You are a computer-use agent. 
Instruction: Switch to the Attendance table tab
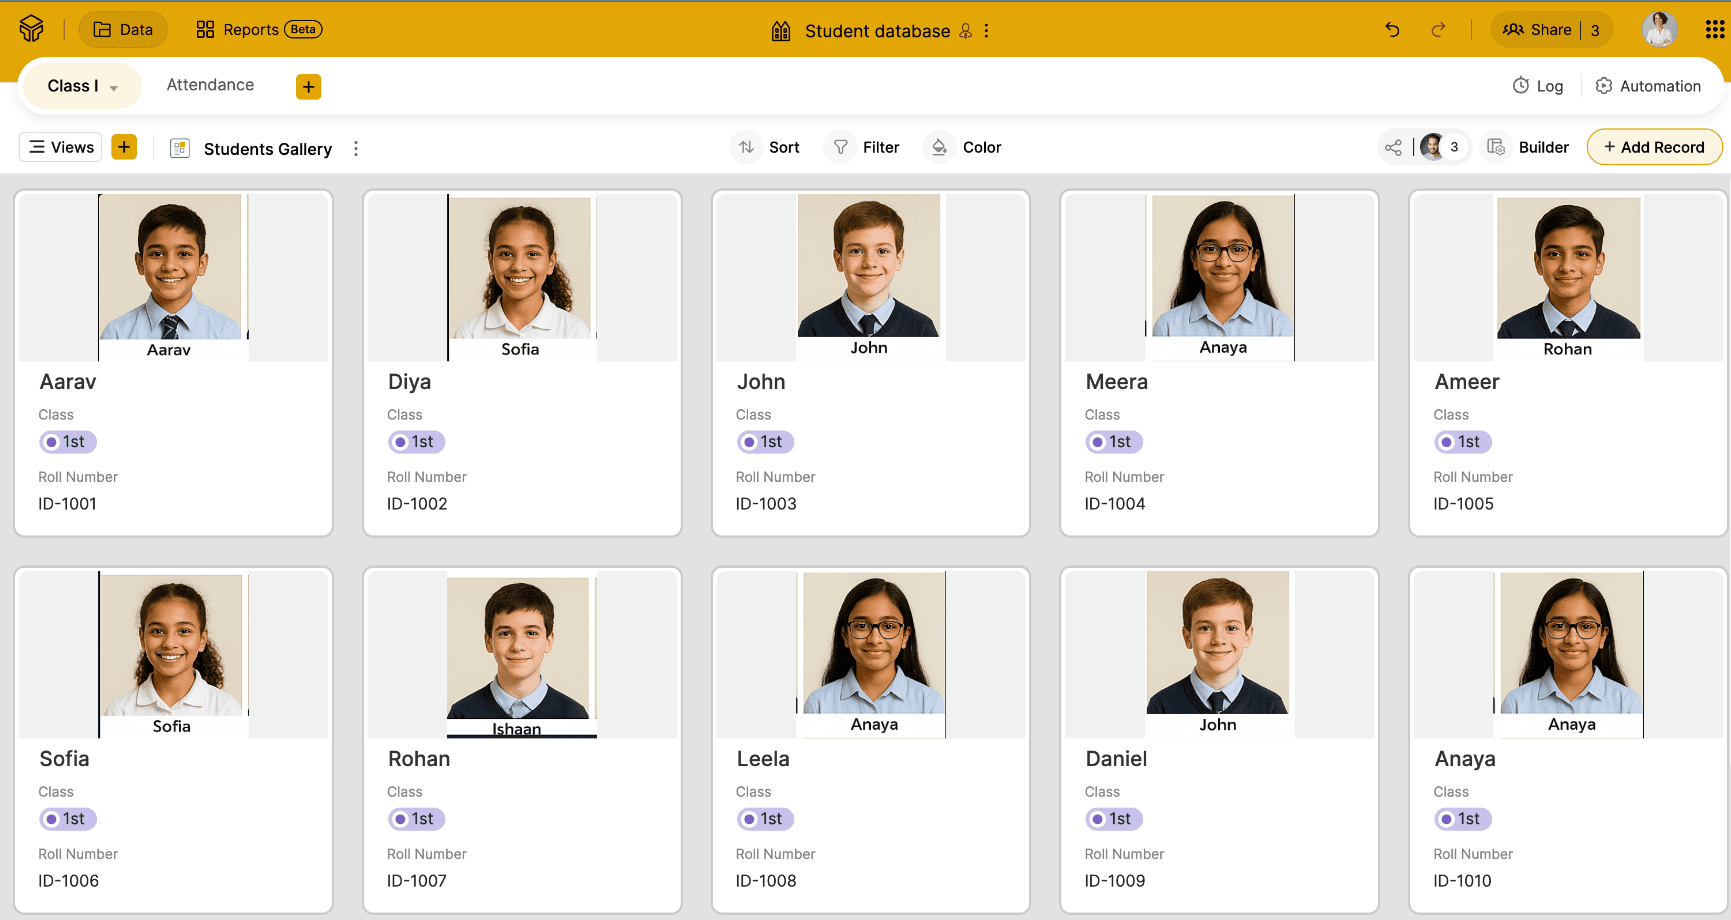tap(210, 85)
